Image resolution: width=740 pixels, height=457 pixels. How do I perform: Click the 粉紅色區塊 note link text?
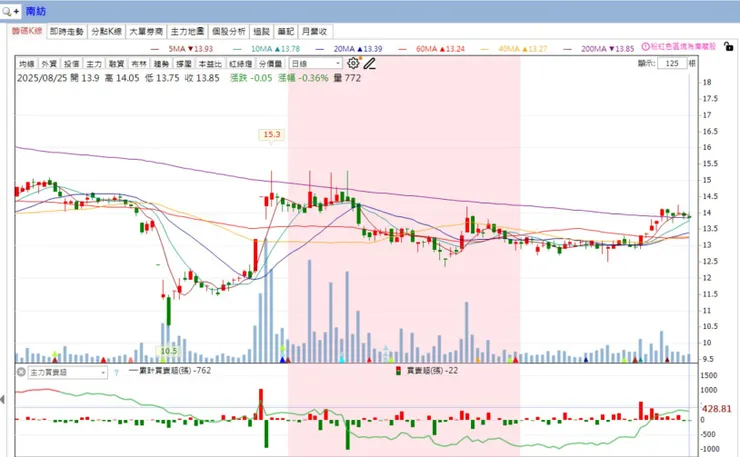click(683, 46)
